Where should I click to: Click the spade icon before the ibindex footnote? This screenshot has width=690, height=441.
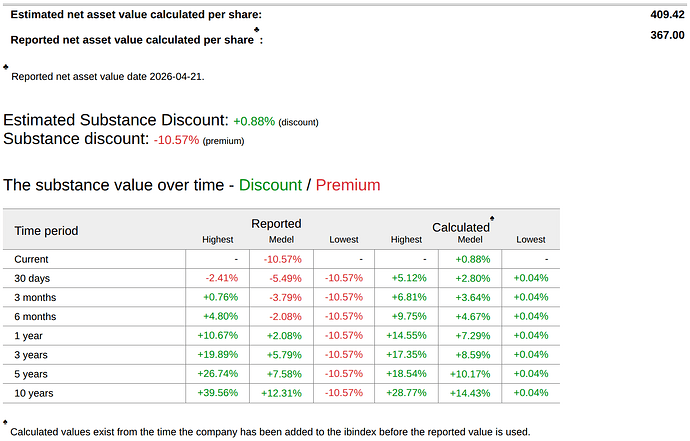(5, 422)
